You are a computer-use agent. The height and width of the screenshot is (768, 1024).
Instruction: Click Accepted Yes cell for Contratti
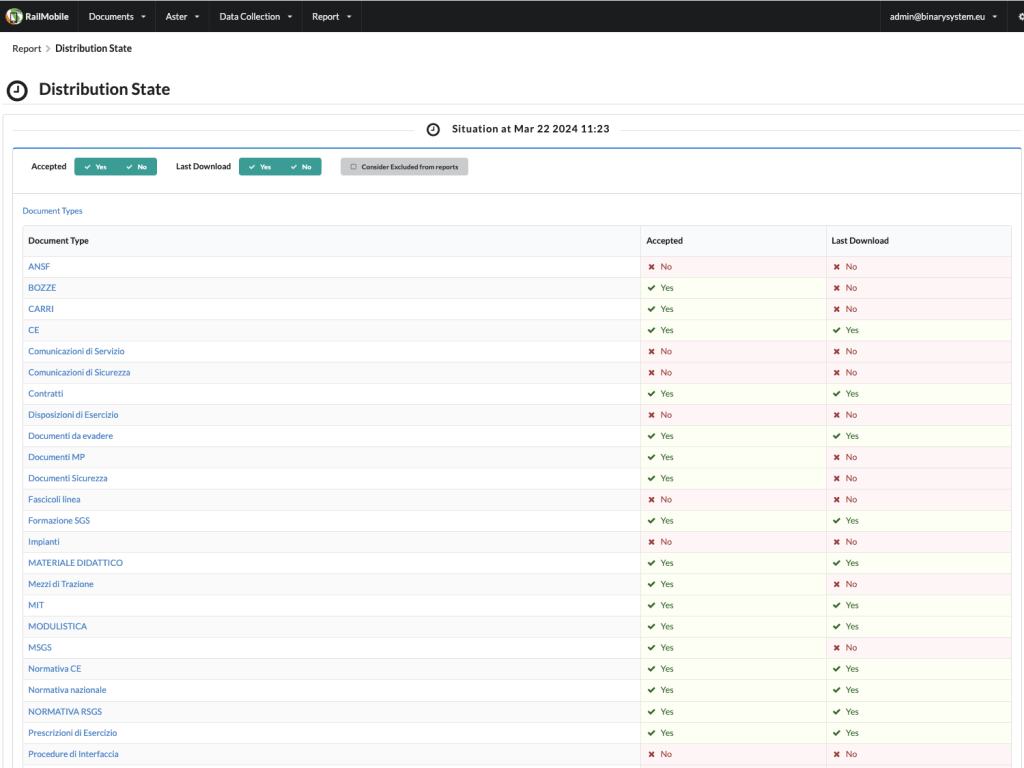tap(733, 394)
